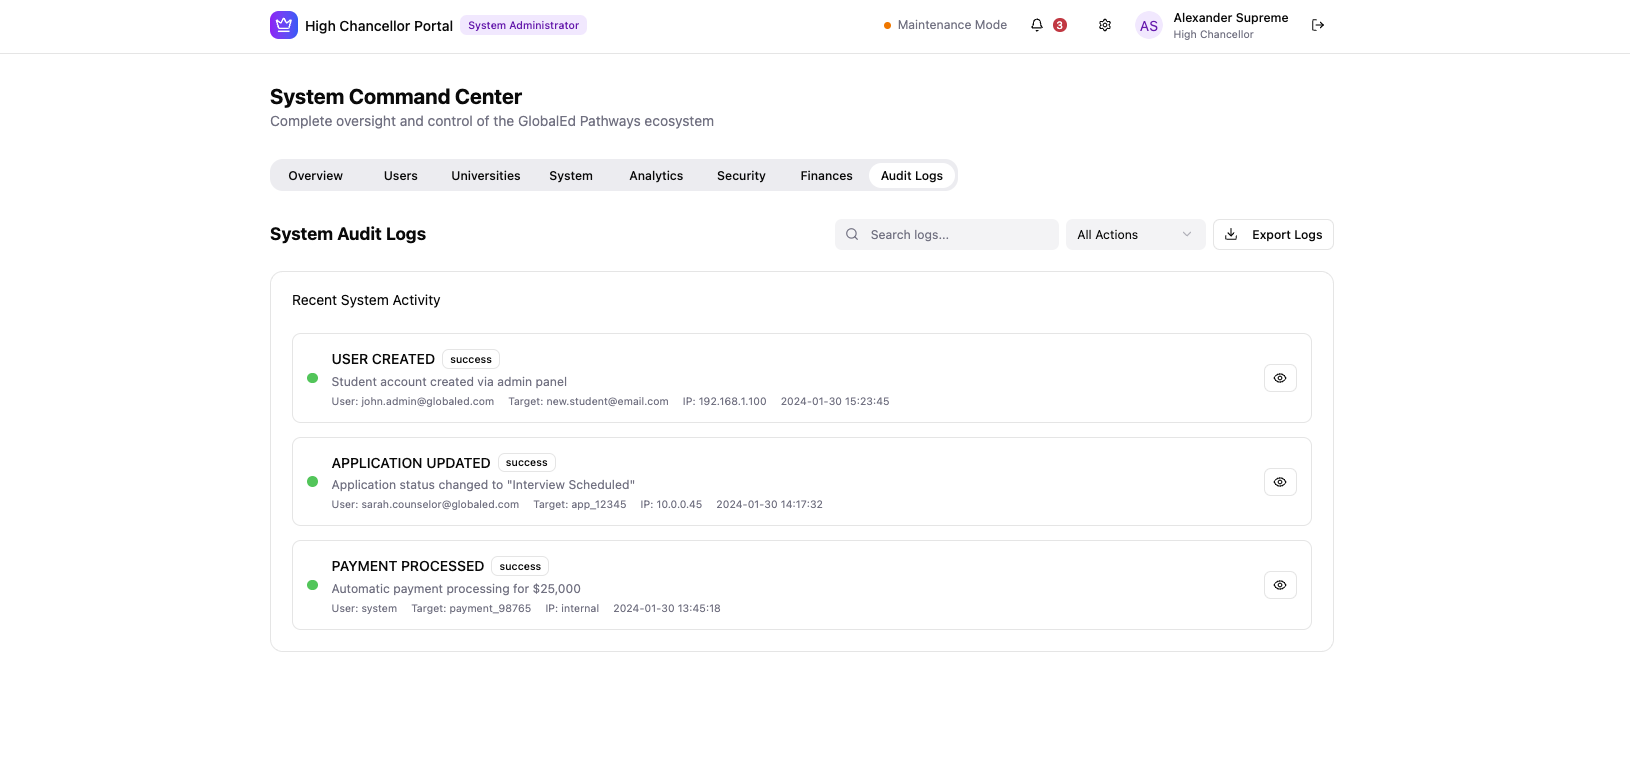Open Alexander Supreme profile menu

(x=1230, y=25)
